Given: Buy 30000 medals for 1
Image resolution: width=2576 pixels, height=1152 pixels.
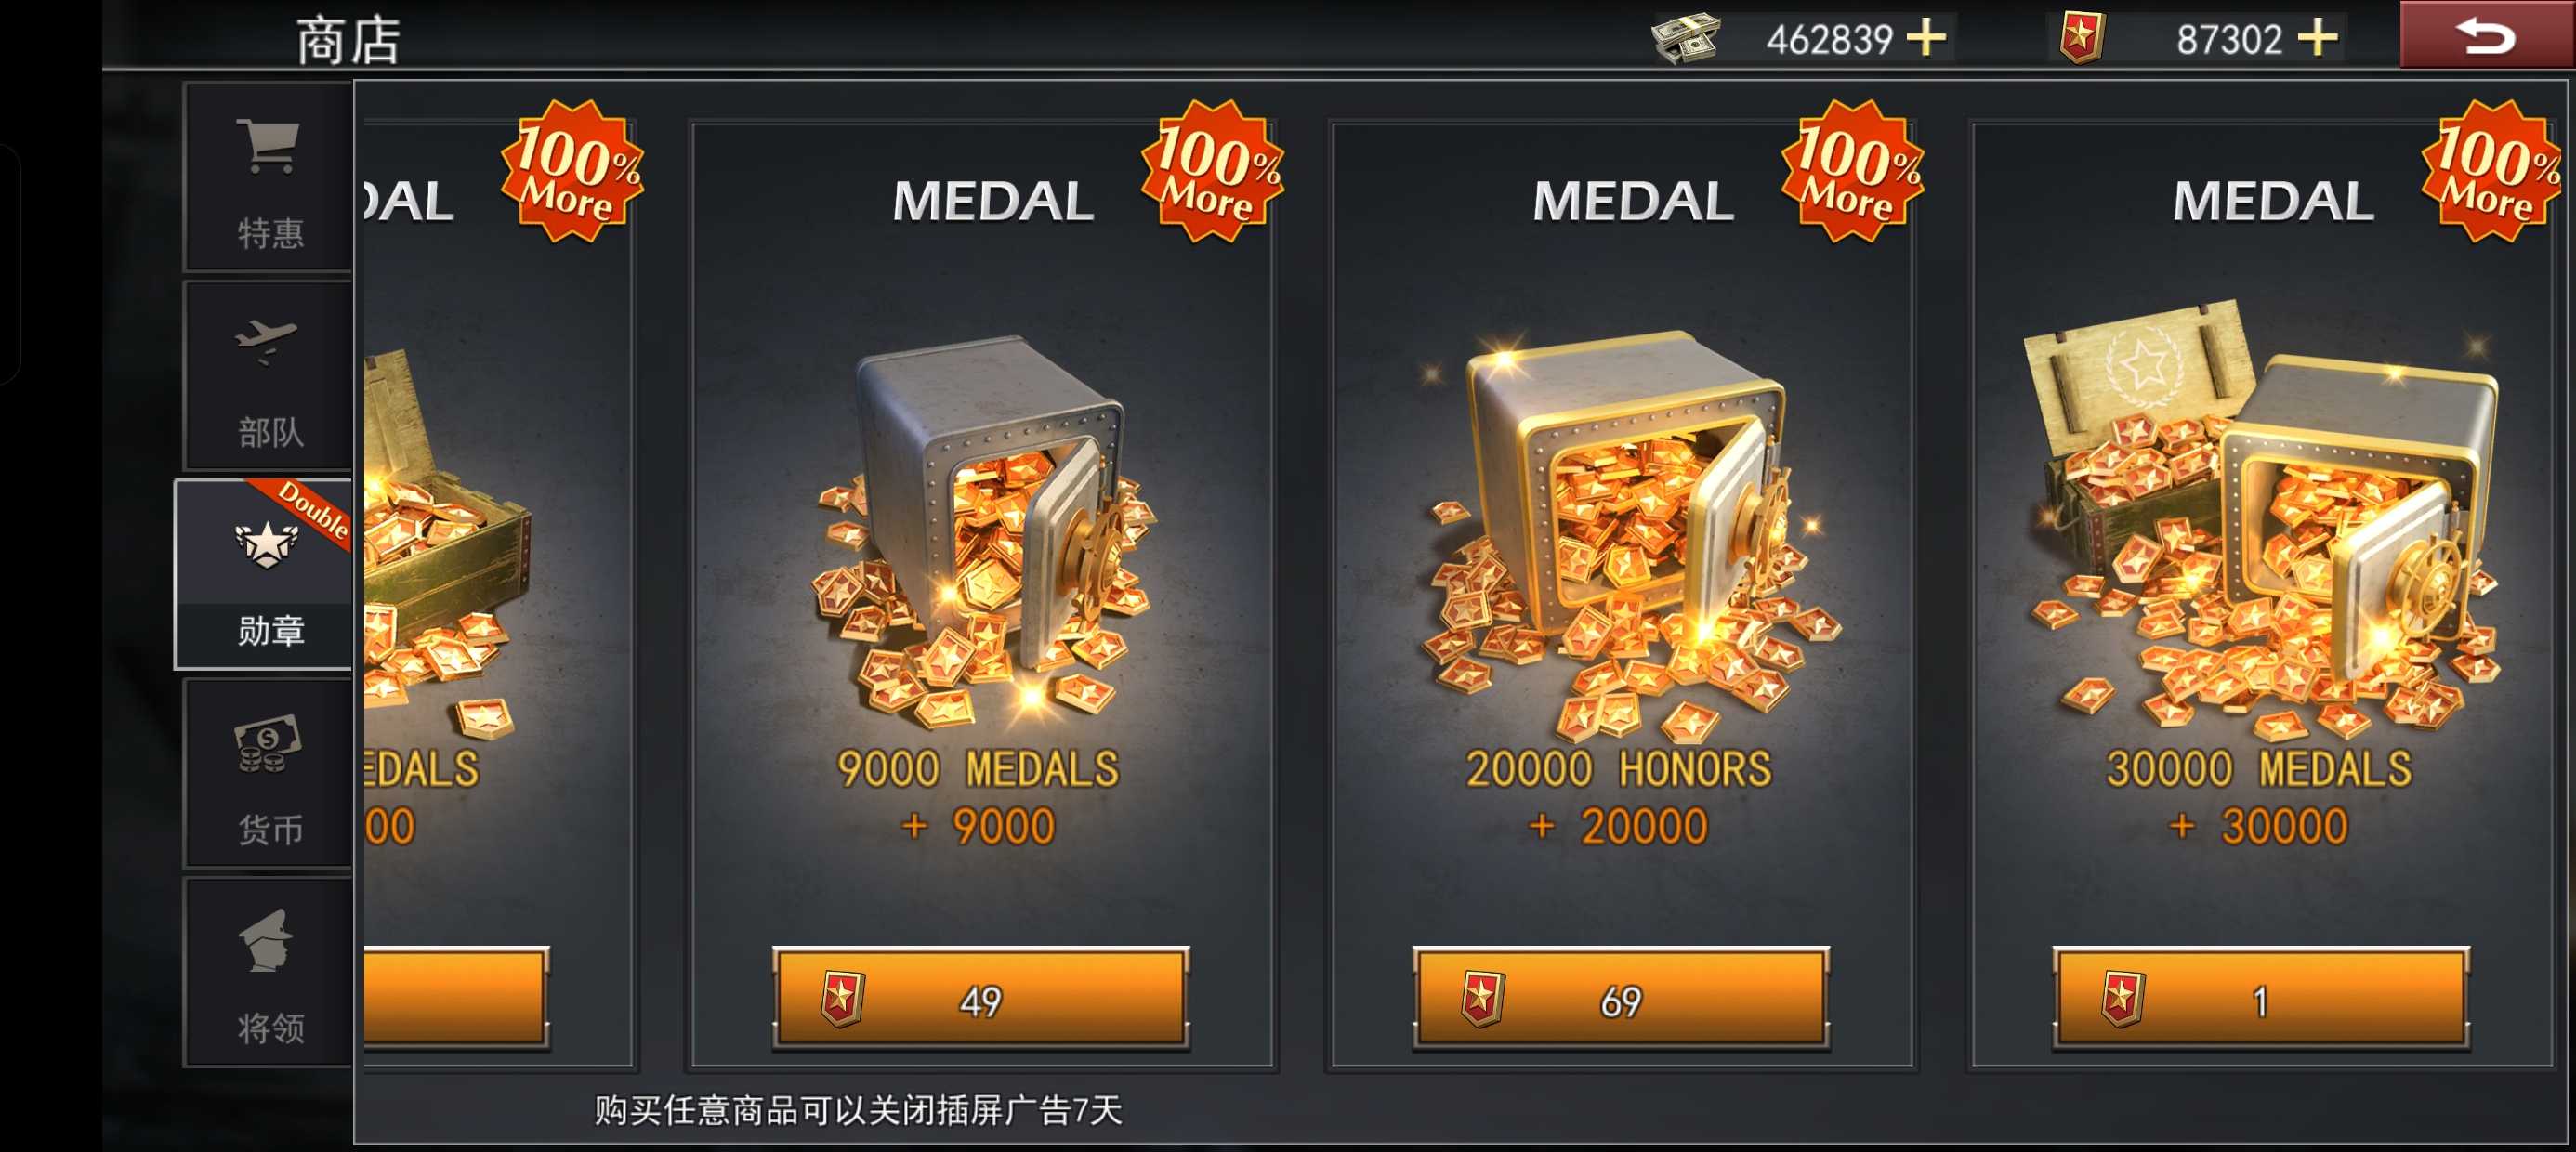Looking at the screenshot, I should (2260, 998).
